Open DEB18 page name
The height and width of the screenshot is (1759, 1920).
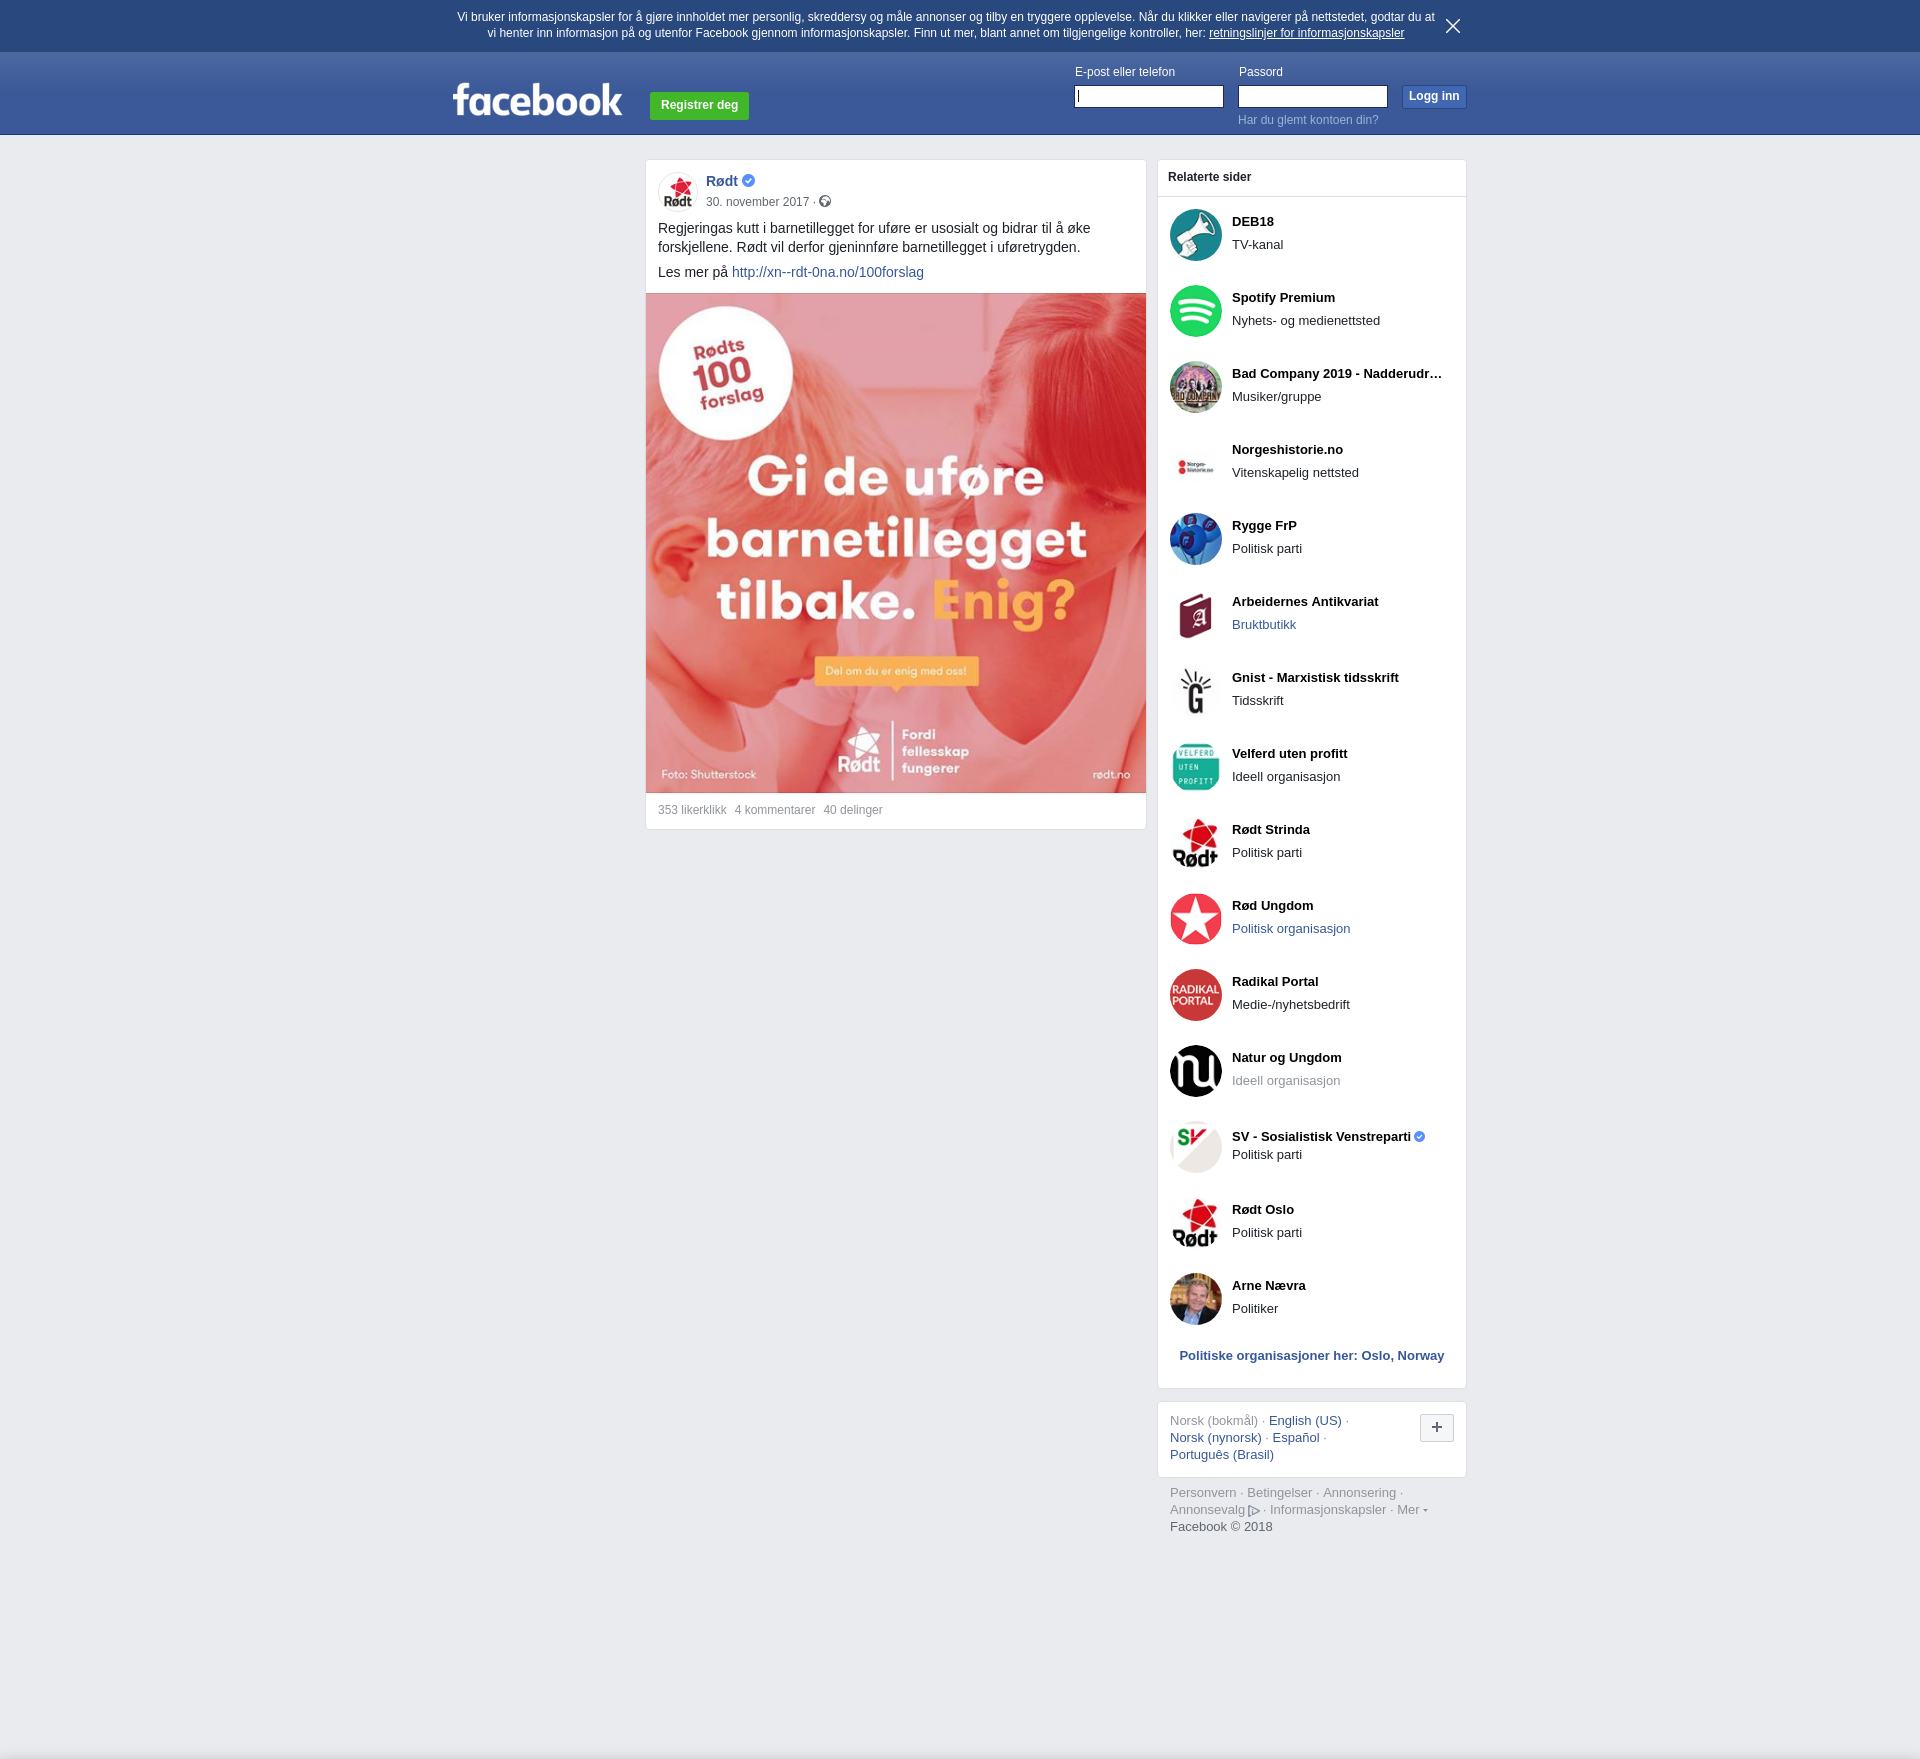point(1253,222)
